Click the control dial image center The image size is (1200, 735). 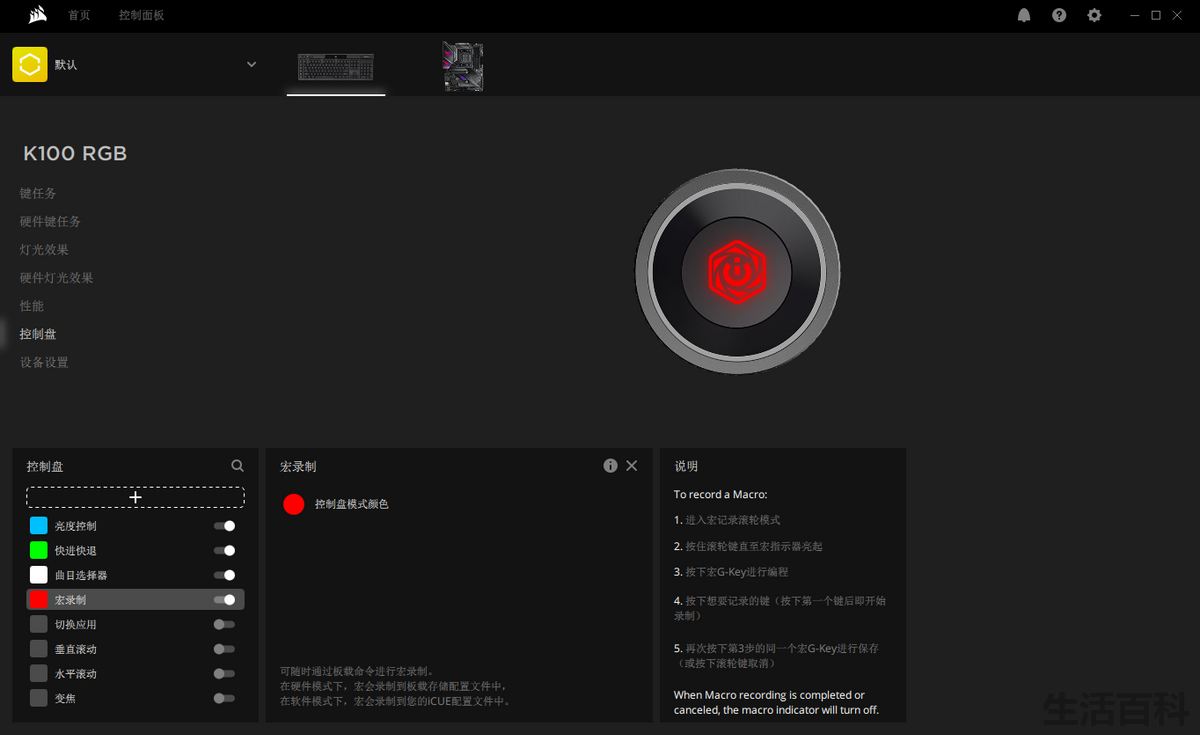pos(737,271)
